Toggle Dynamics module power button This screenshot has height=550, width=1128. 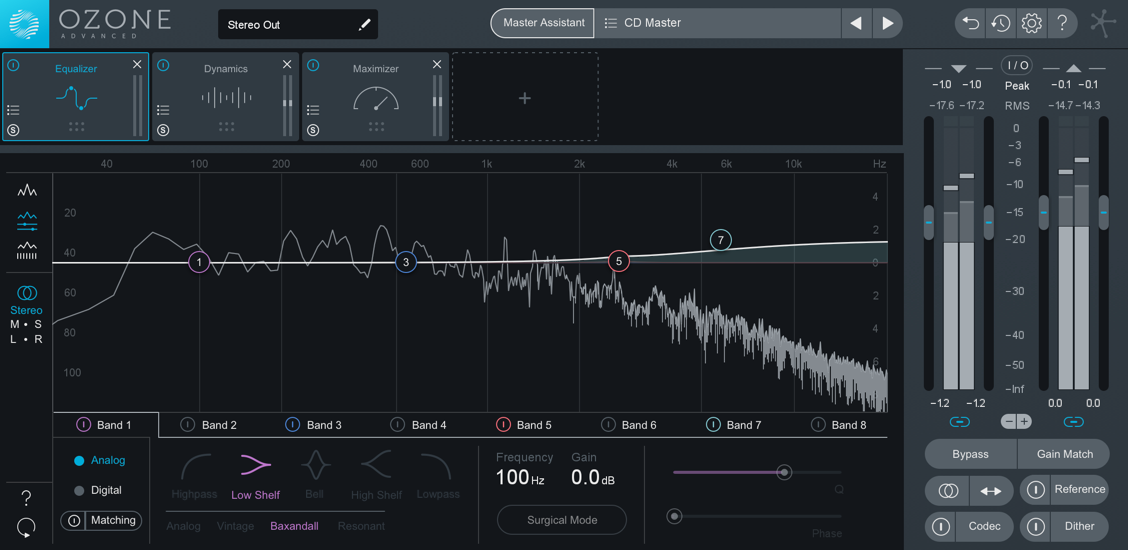click(163, 65)
